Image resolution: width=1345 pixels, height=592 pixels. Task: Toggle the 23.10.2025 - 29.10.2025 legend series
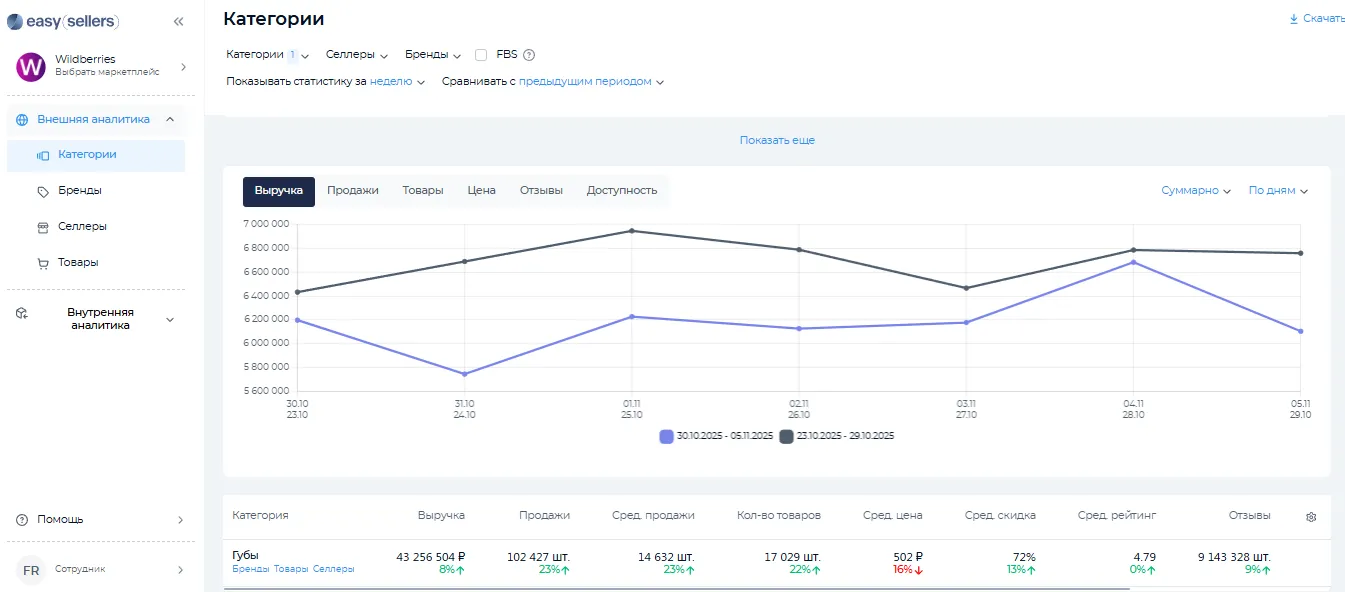click(836, 436)
